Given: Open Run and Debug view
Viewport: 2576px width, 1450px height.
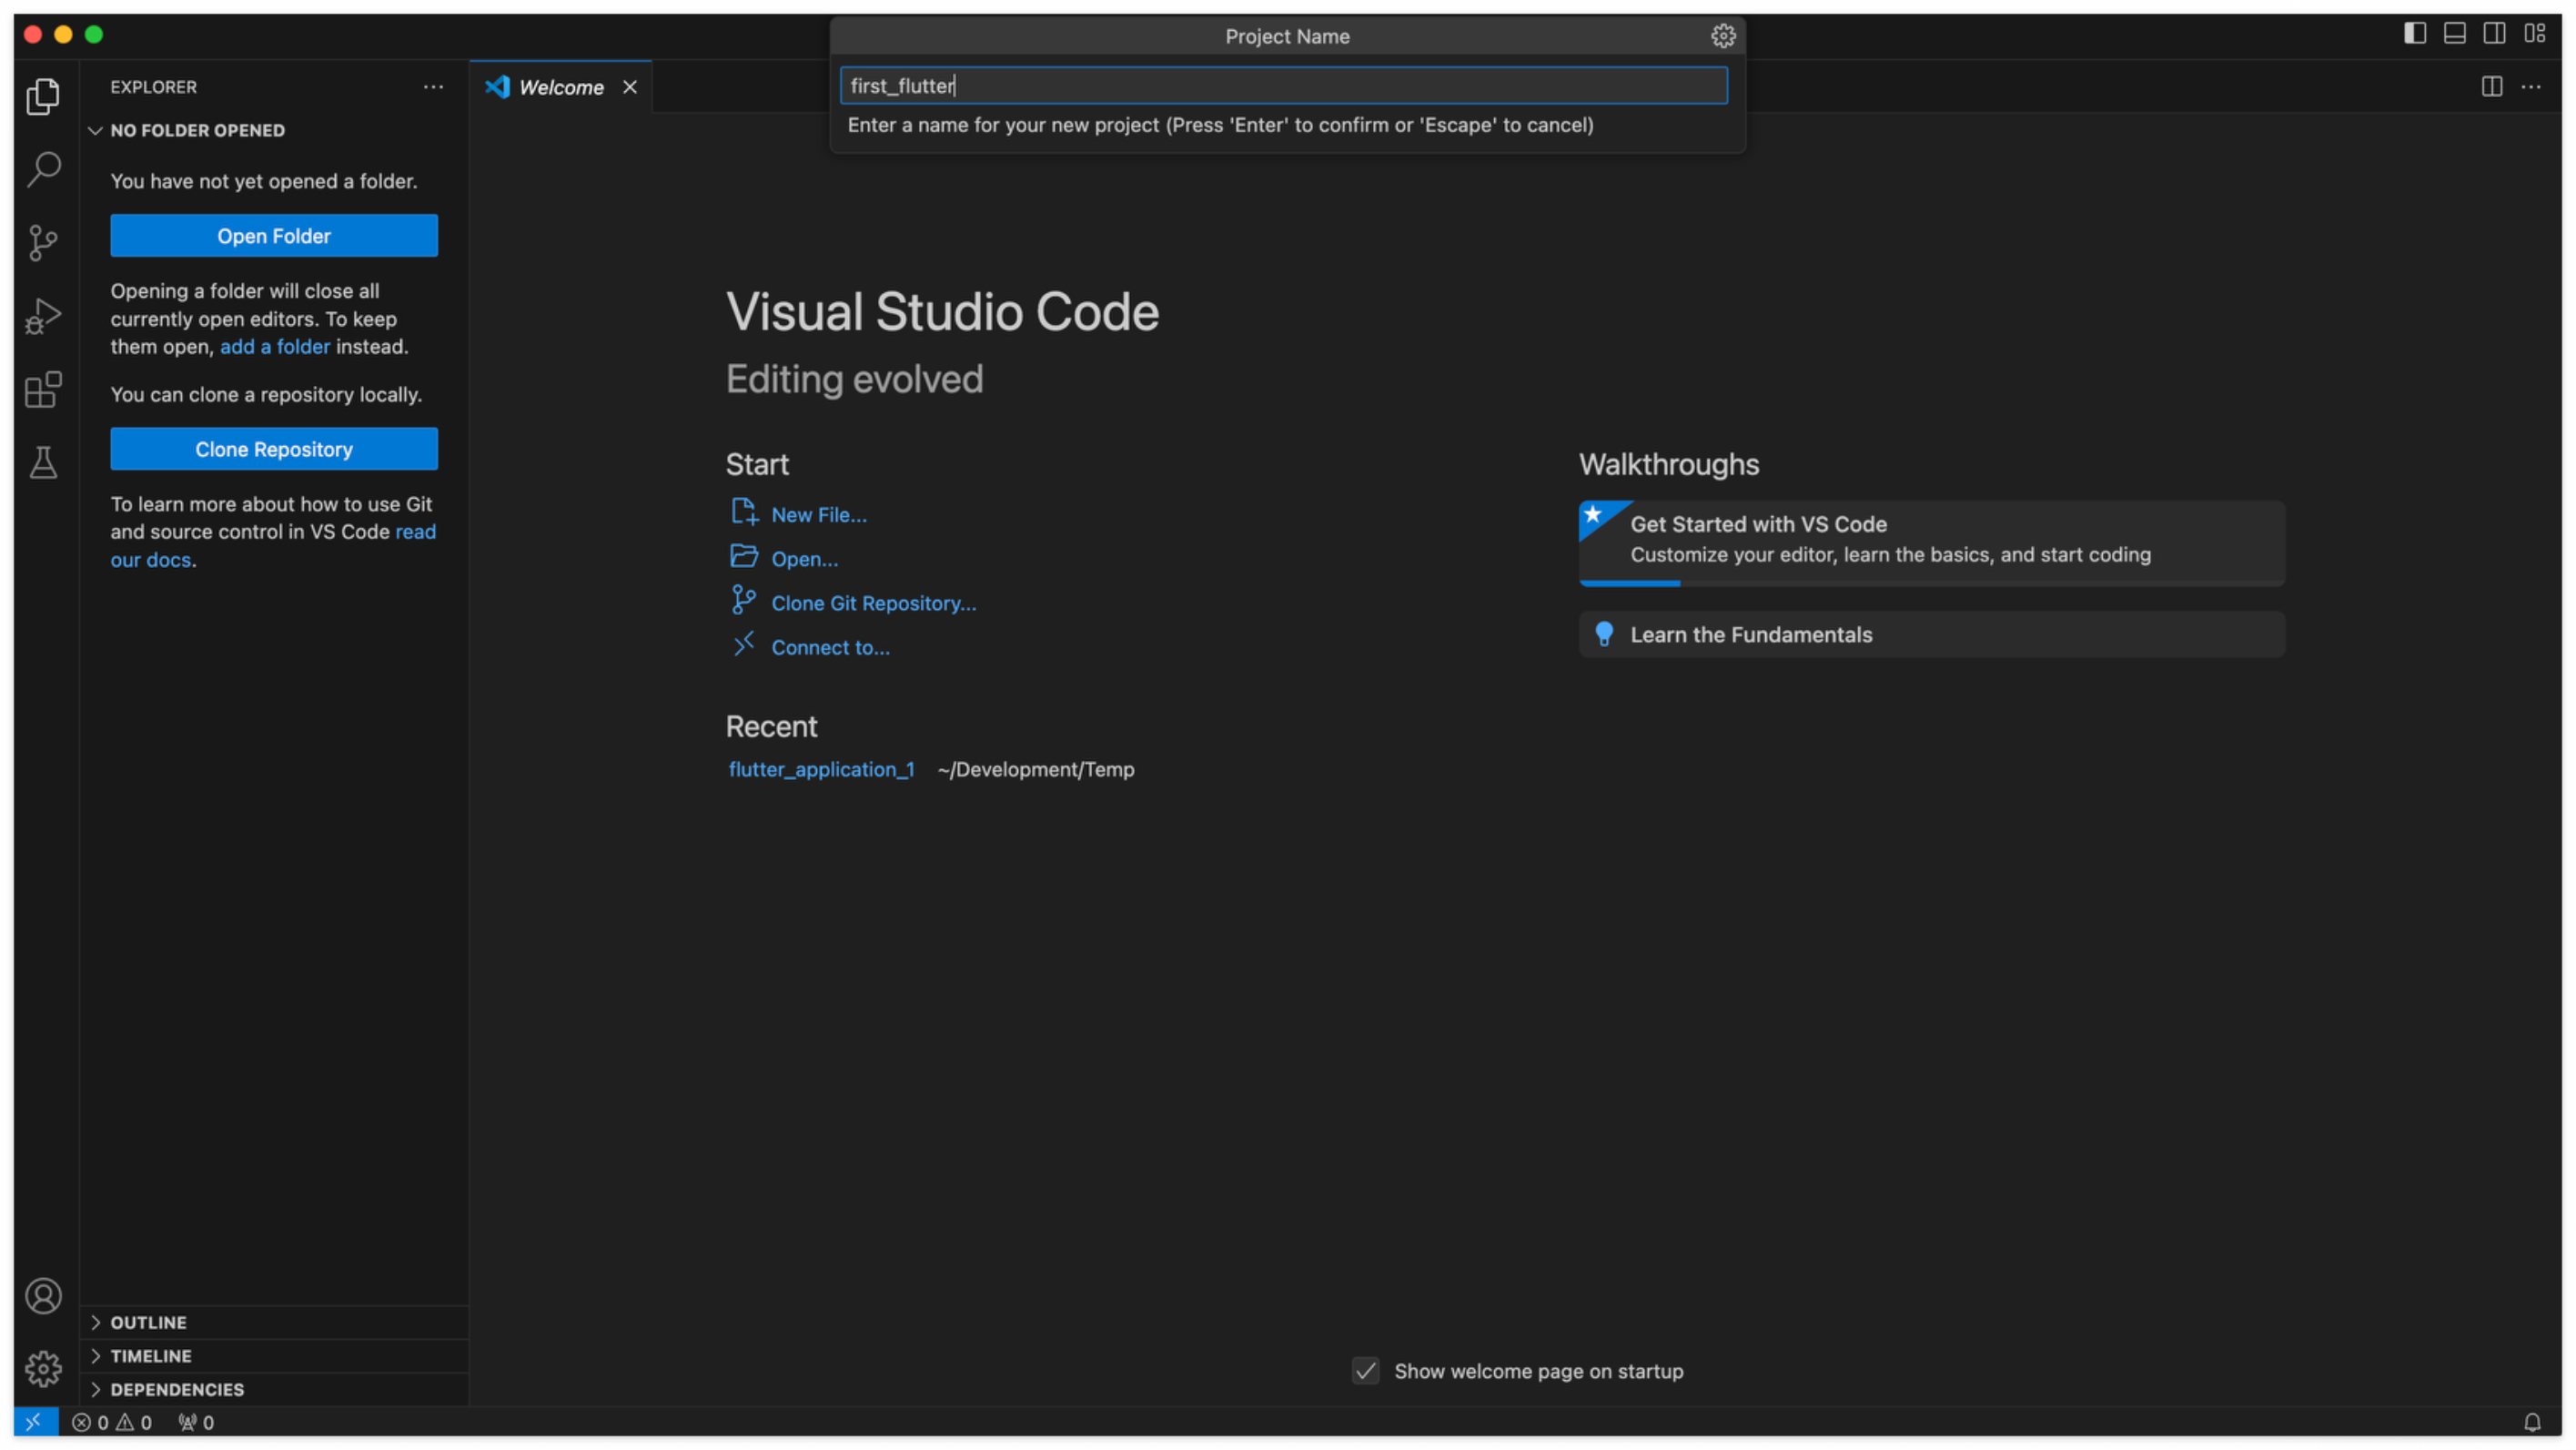Looking at the screenshot, I should click(43, 316).
